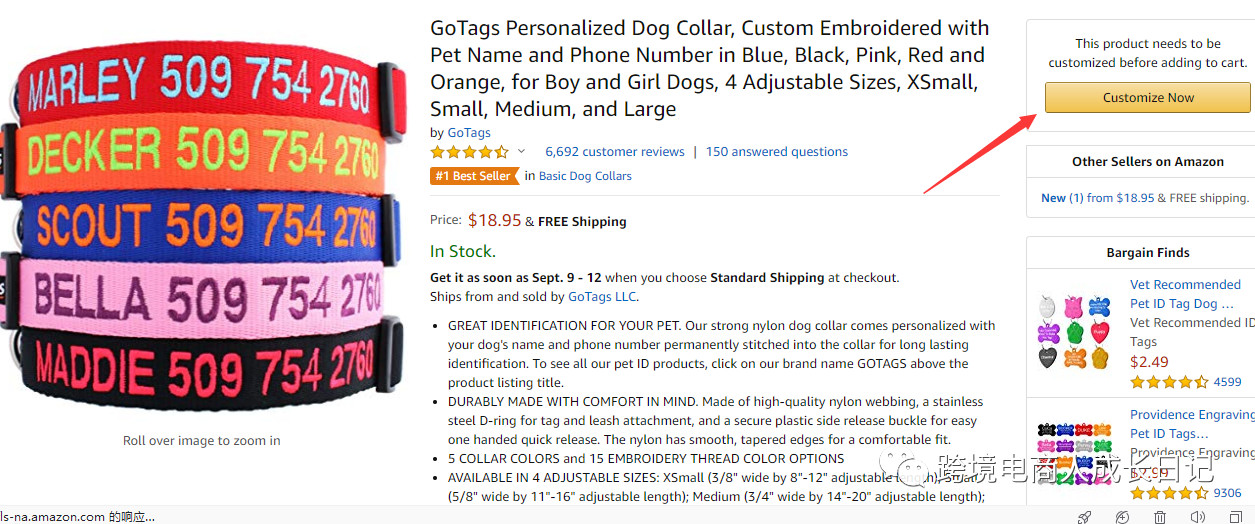Click the browser trash icon

[1160, 516]
